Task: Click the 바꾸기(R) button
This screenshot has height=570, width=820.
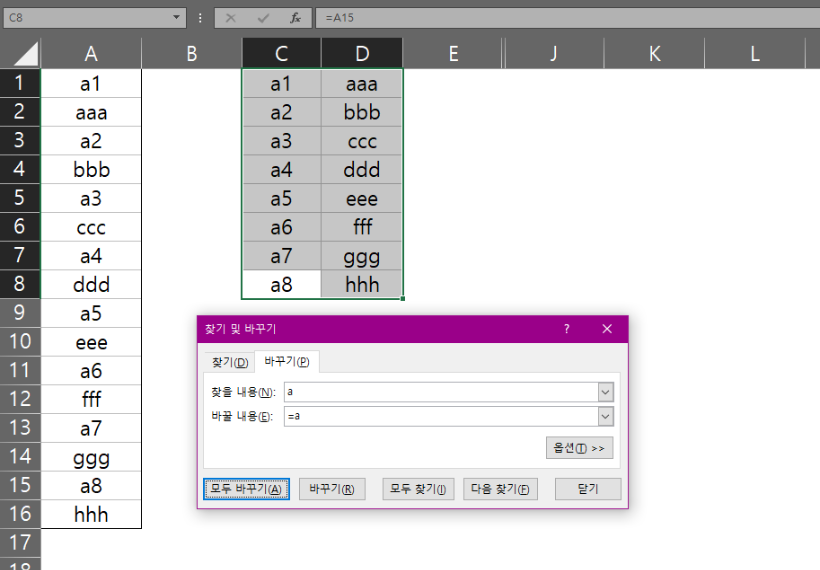Action: (332, 489)
